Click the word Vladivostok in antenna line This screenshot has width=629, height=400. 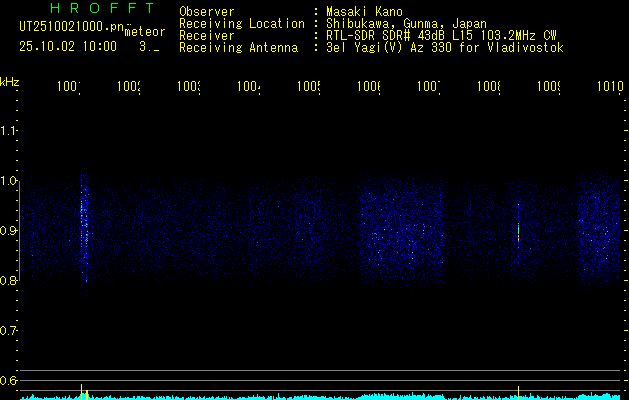coord(526,48)
